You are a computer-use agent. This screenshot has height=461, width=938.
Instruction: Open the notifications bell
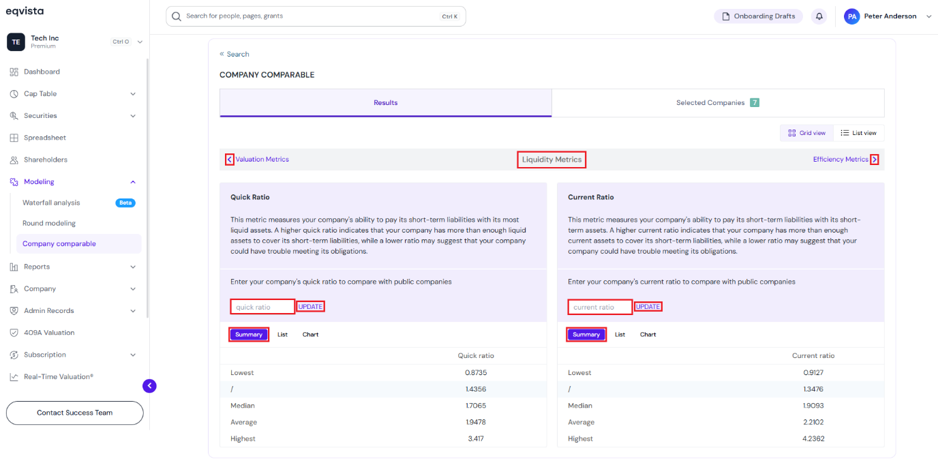(819, 16)
